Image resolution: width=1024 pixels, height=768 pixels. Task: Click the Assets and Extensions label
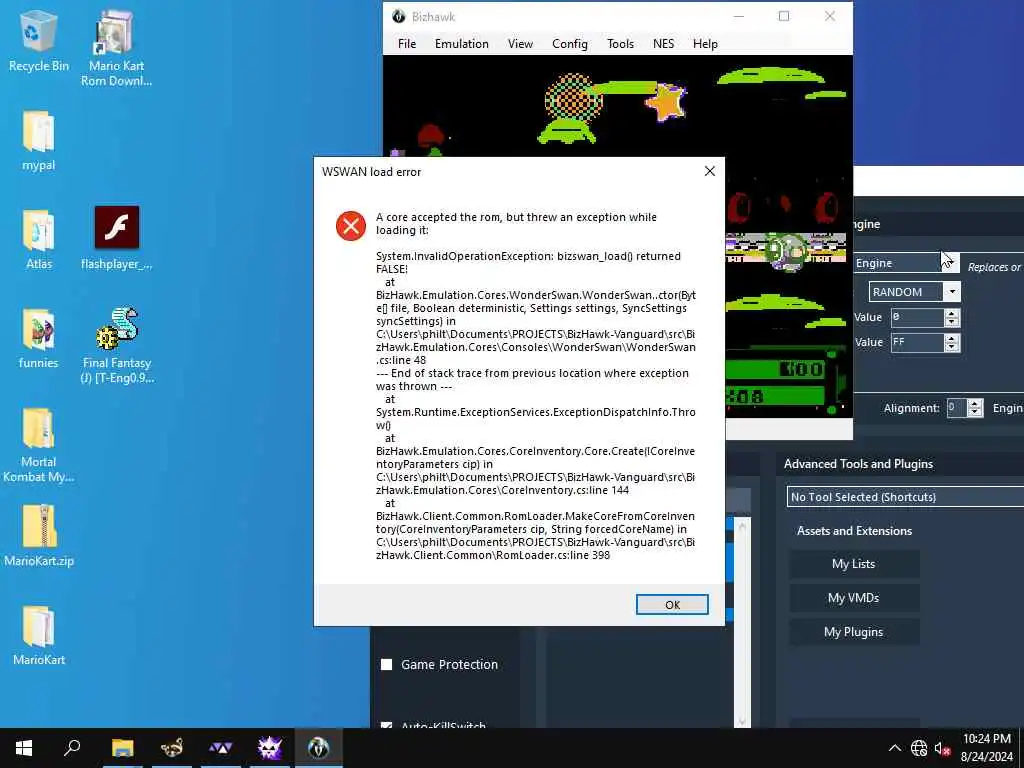(854, 531)
